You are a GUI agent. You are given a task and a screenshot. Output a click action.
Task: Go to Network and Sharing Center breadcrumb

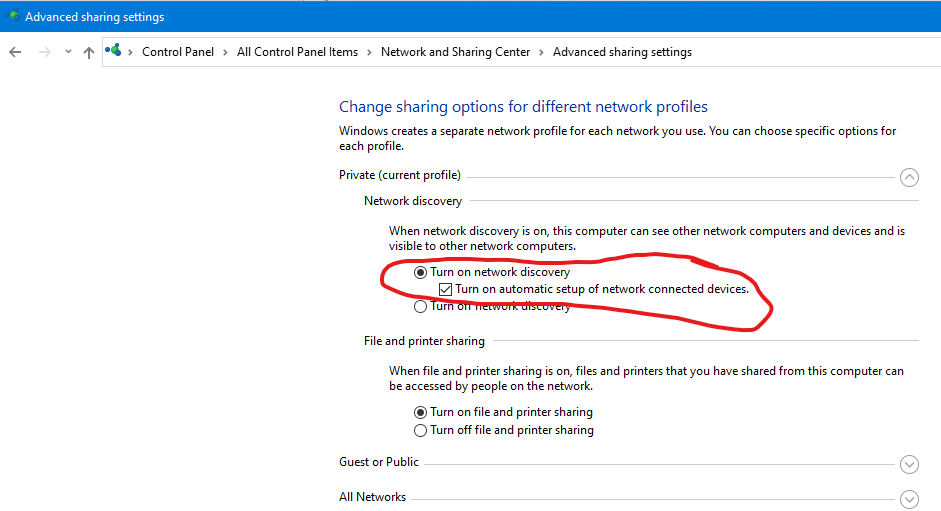[x=455, y=52]
